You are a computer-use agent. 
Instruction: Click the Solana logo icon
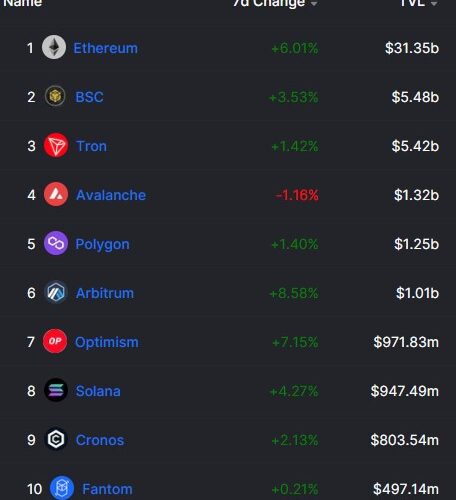pyautogui.click(x=56, y=390)
